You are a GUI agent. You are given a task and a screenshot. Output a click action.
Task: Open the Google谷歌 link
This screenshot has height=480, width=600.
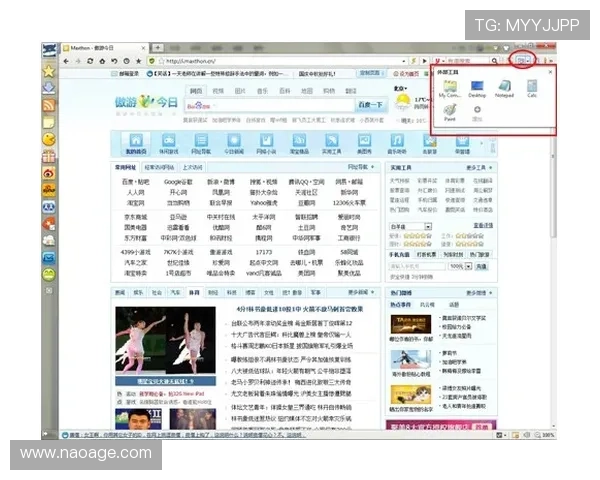tap(178, 182)
